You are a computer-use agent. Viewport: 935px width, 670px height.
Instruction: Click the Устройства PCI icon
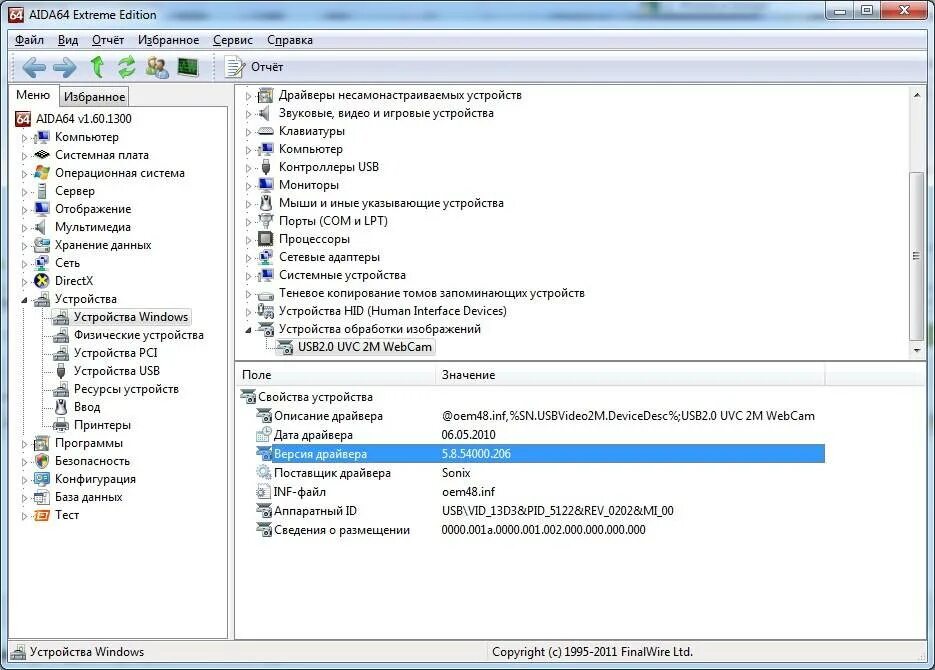pyautogui.click(x=61, y=353)
